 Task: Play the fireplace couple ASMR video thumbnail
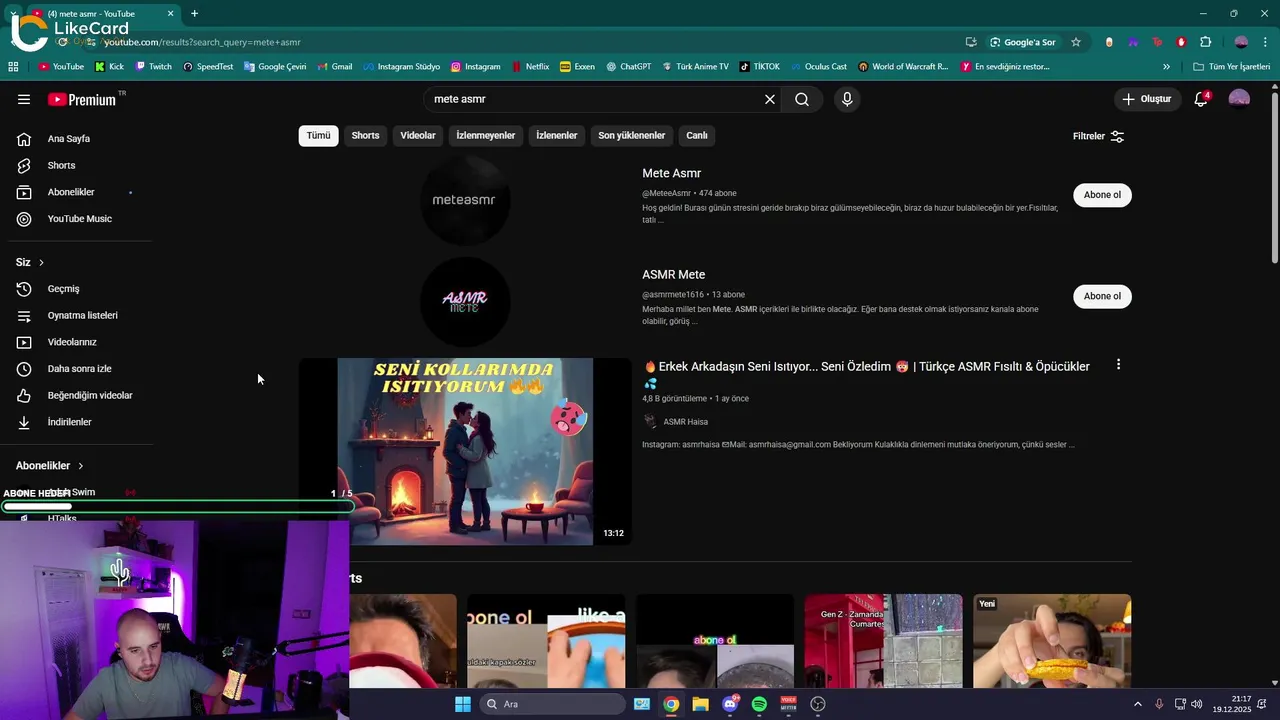click(x=465, y=451)
